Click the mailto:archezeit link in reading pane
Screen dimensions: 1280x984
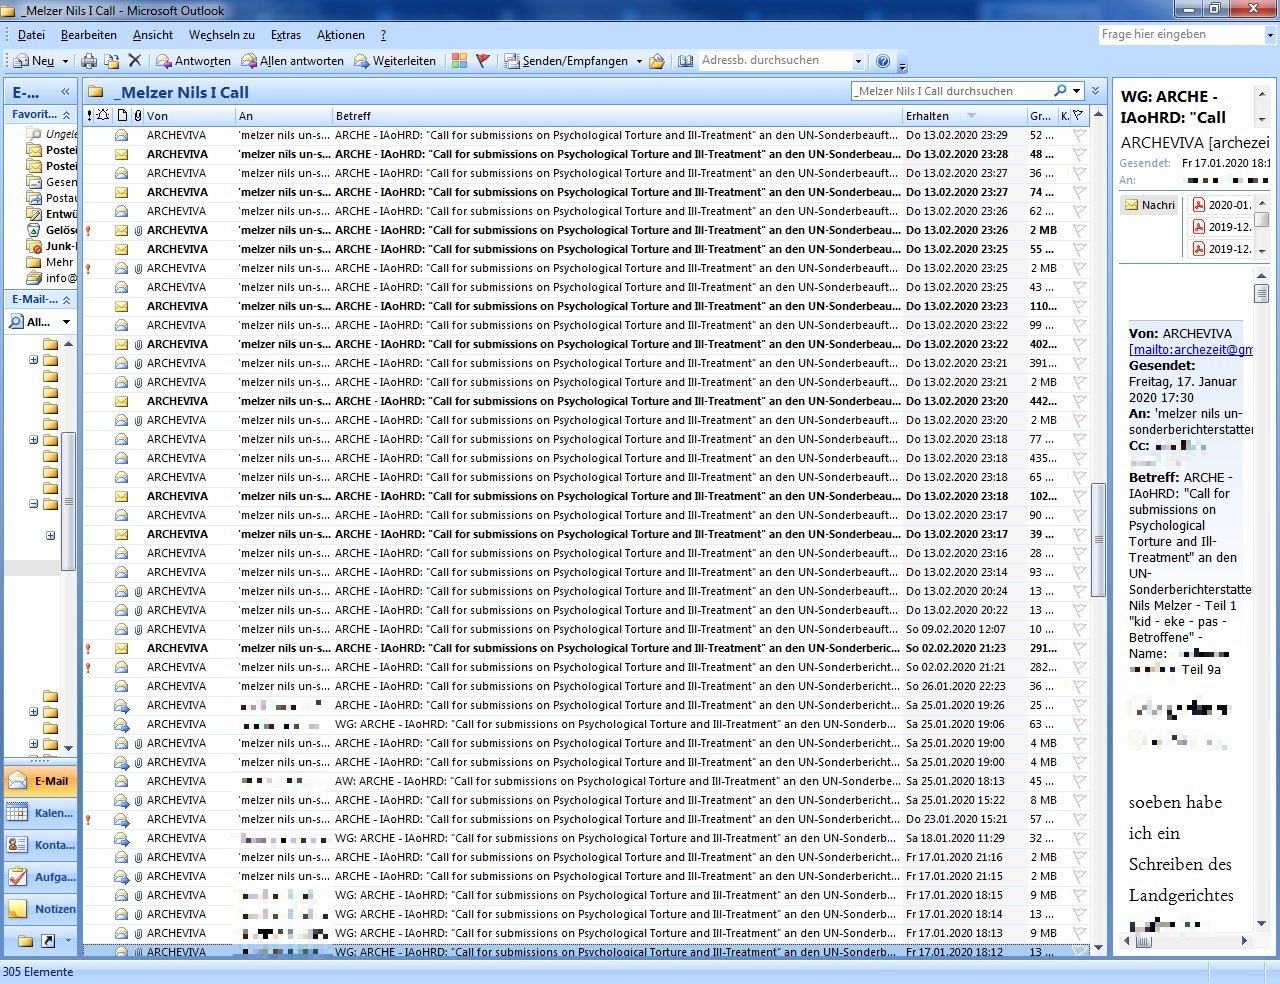(x=1191, y=349)
